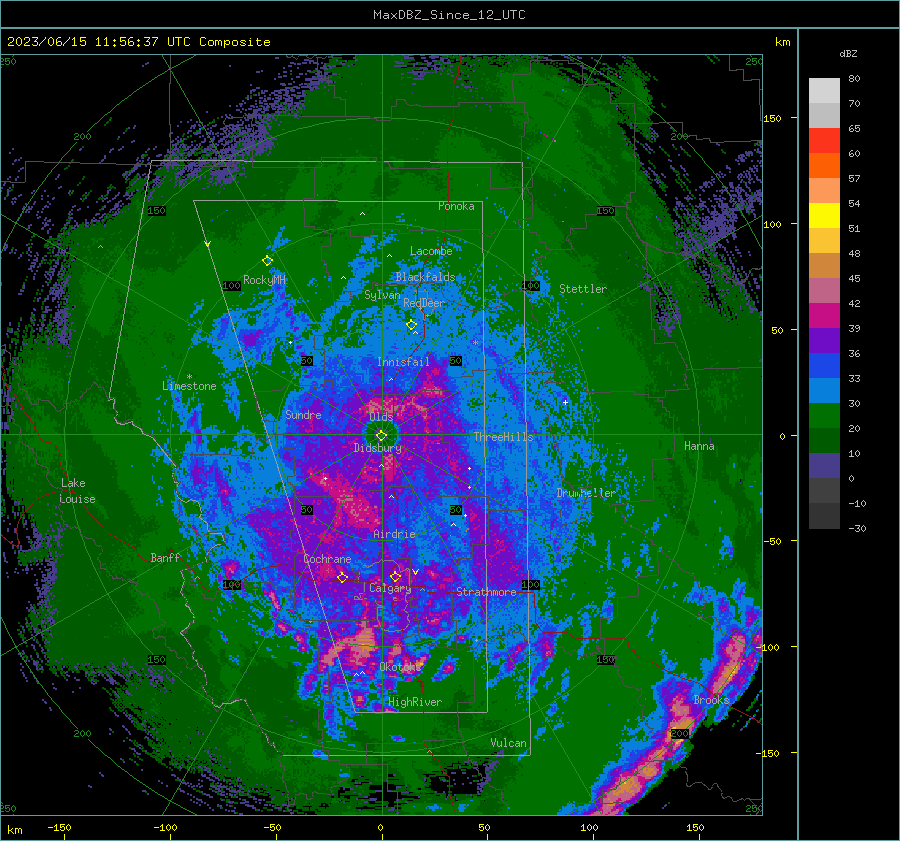Select the white plus marker north of Drumheller

[565, 402]
